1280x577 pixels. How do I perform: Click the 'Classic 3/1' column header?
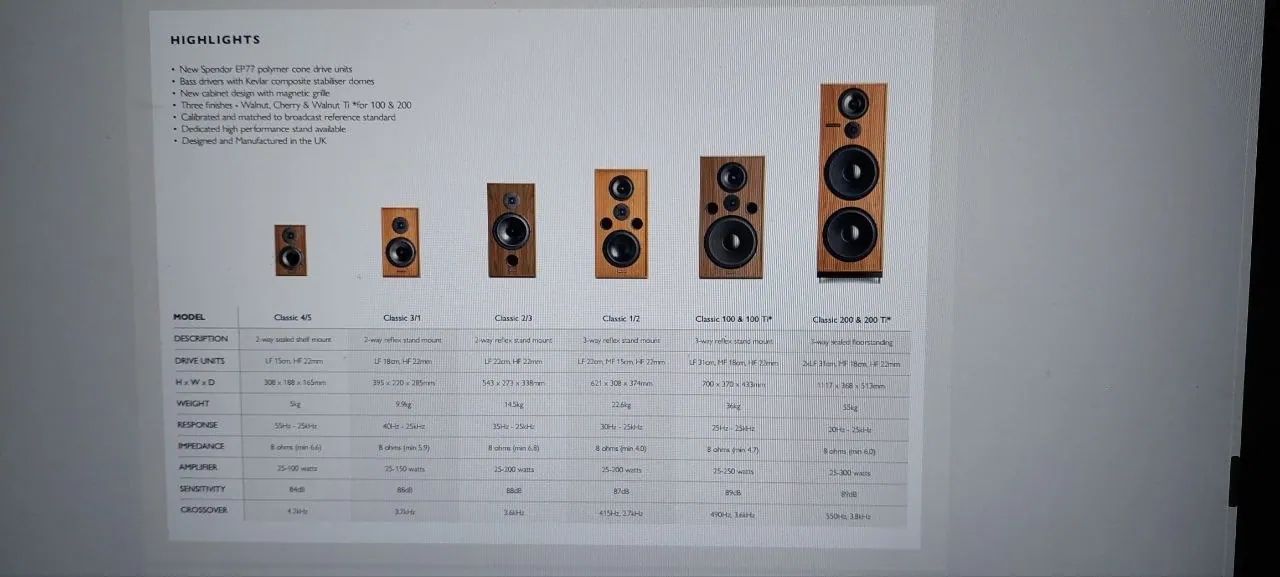point(401,318)
